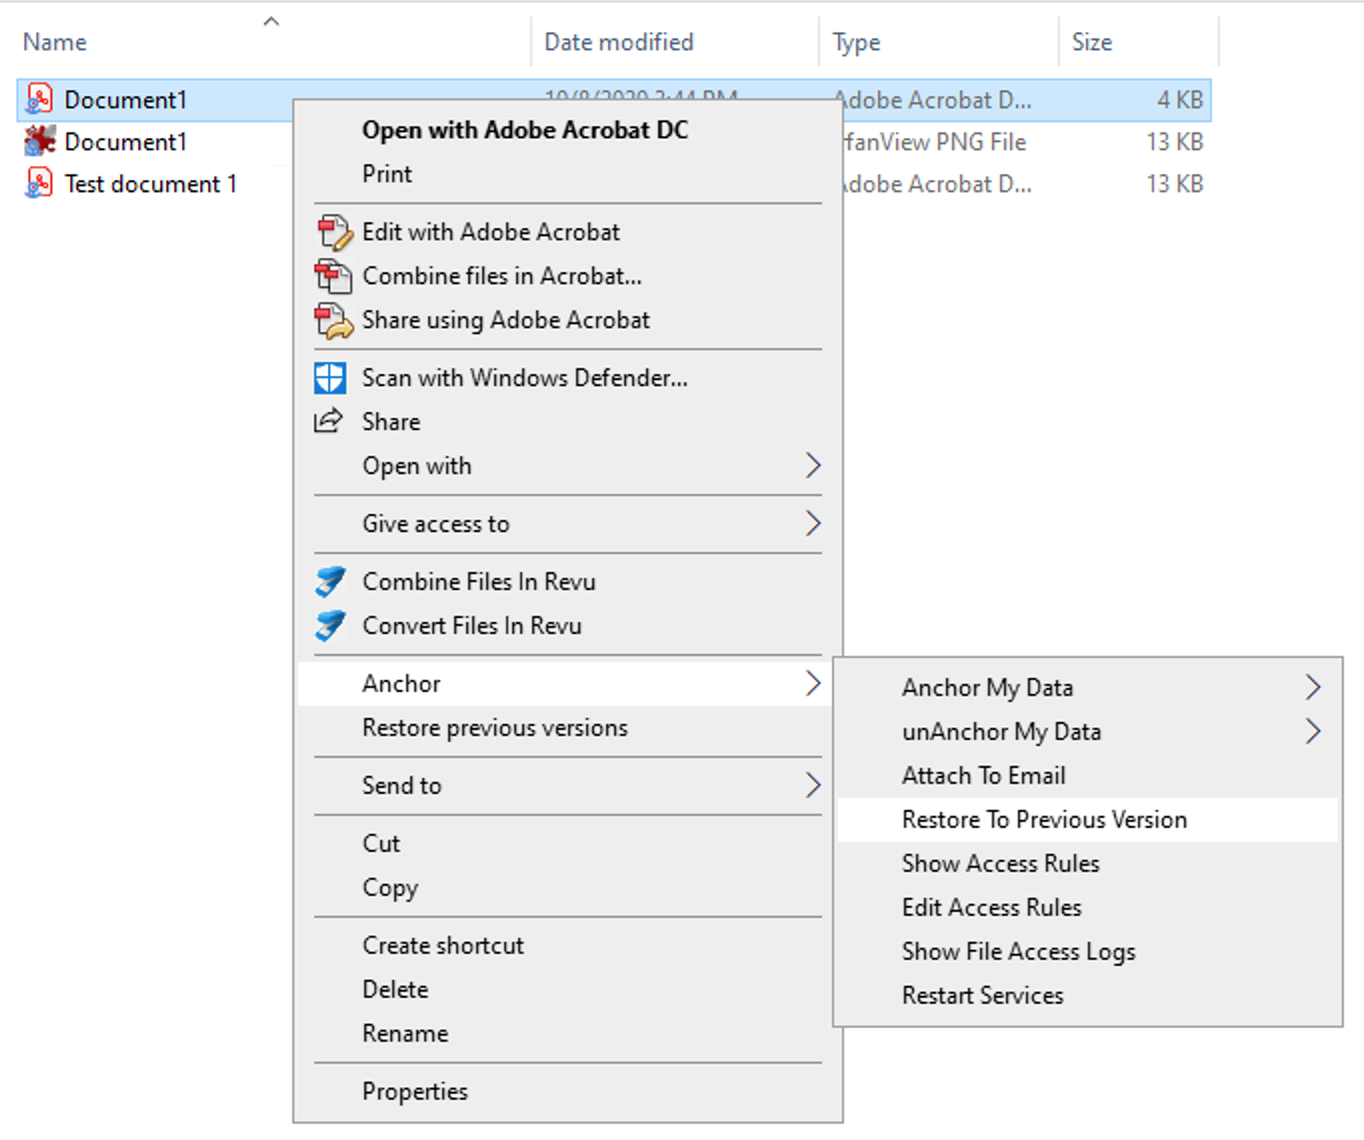Select the Test document 1 file name
The height and width of the screenshot is (1140, 1364).
point(151,184)
